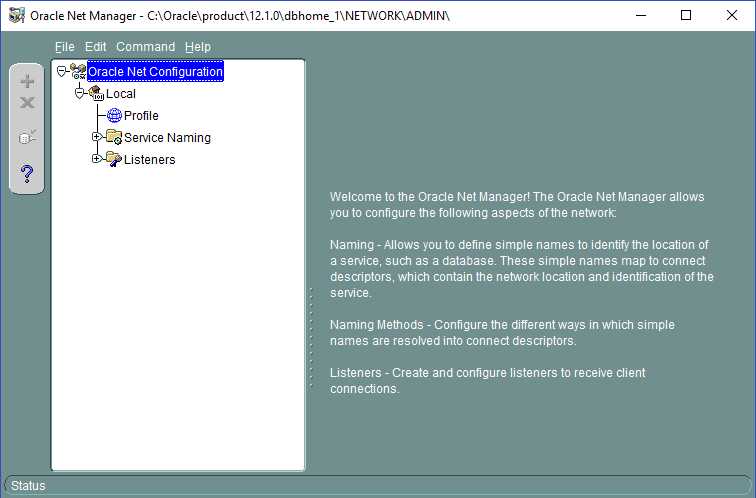The height and width of the screenshot is (498, 756).
Task: Collapse the Local tree node
Action: [80, 93]
